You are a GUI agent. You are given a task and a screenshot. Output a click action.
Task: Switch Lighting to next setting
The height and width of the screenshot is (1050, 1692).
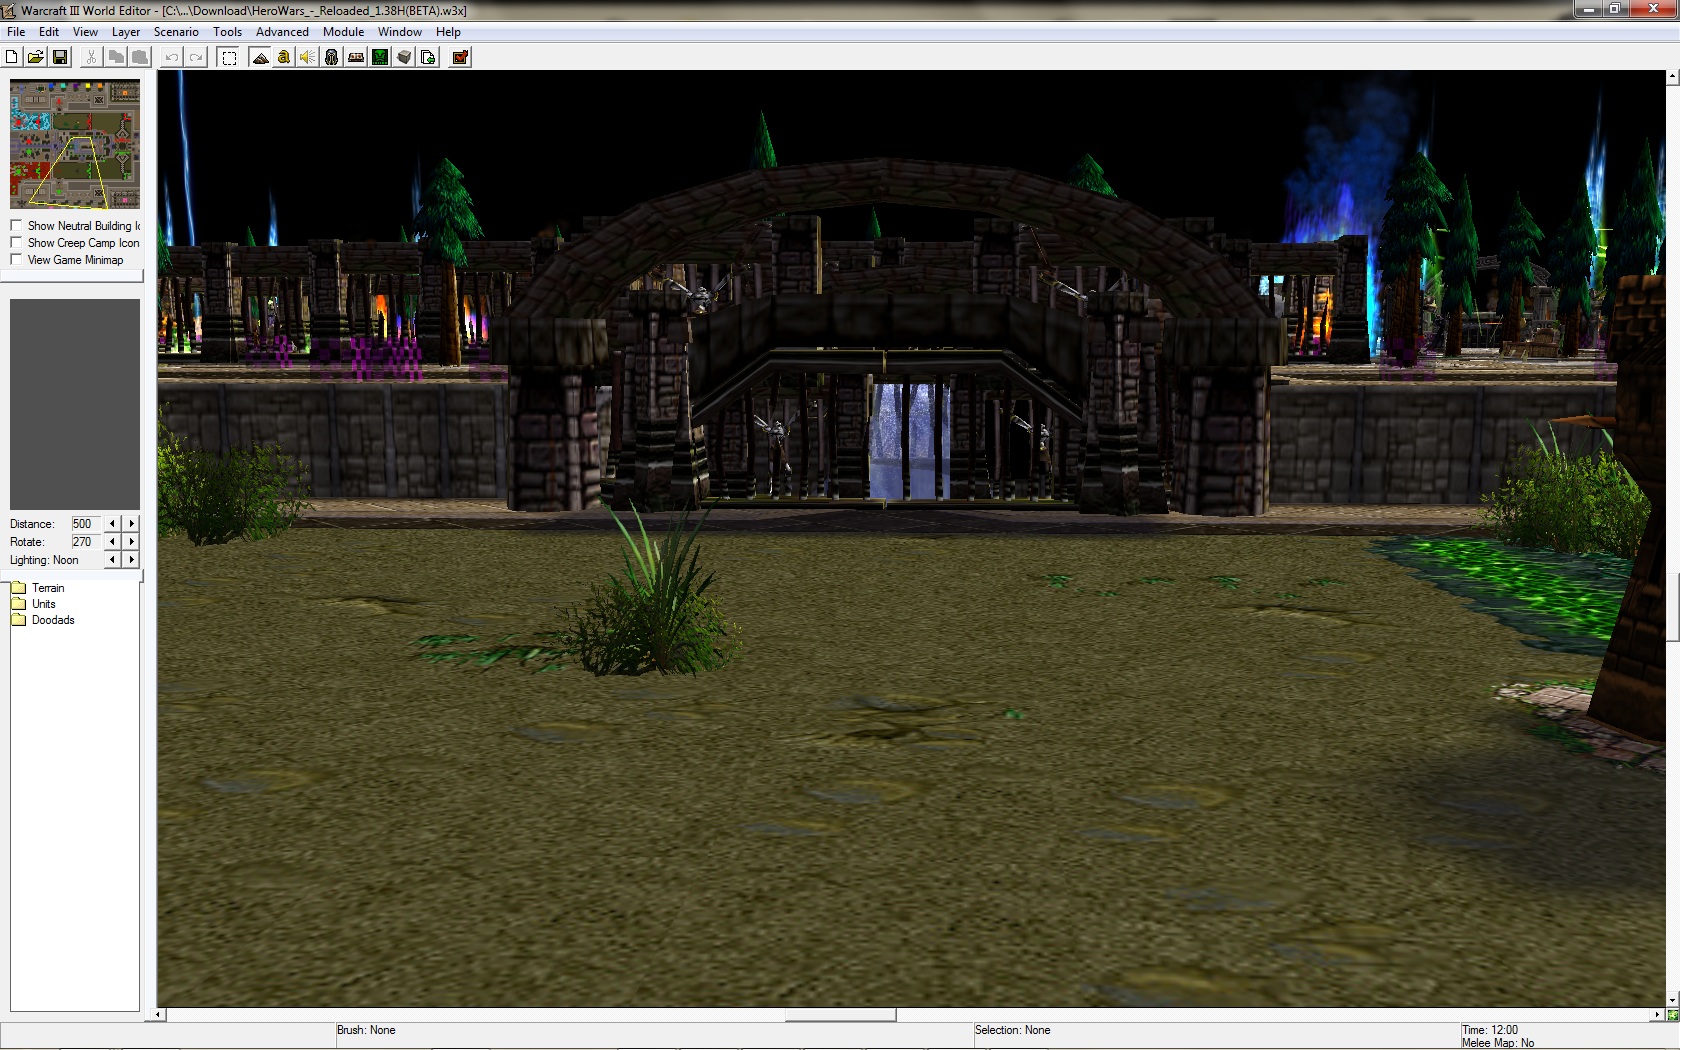click(131, 560)
